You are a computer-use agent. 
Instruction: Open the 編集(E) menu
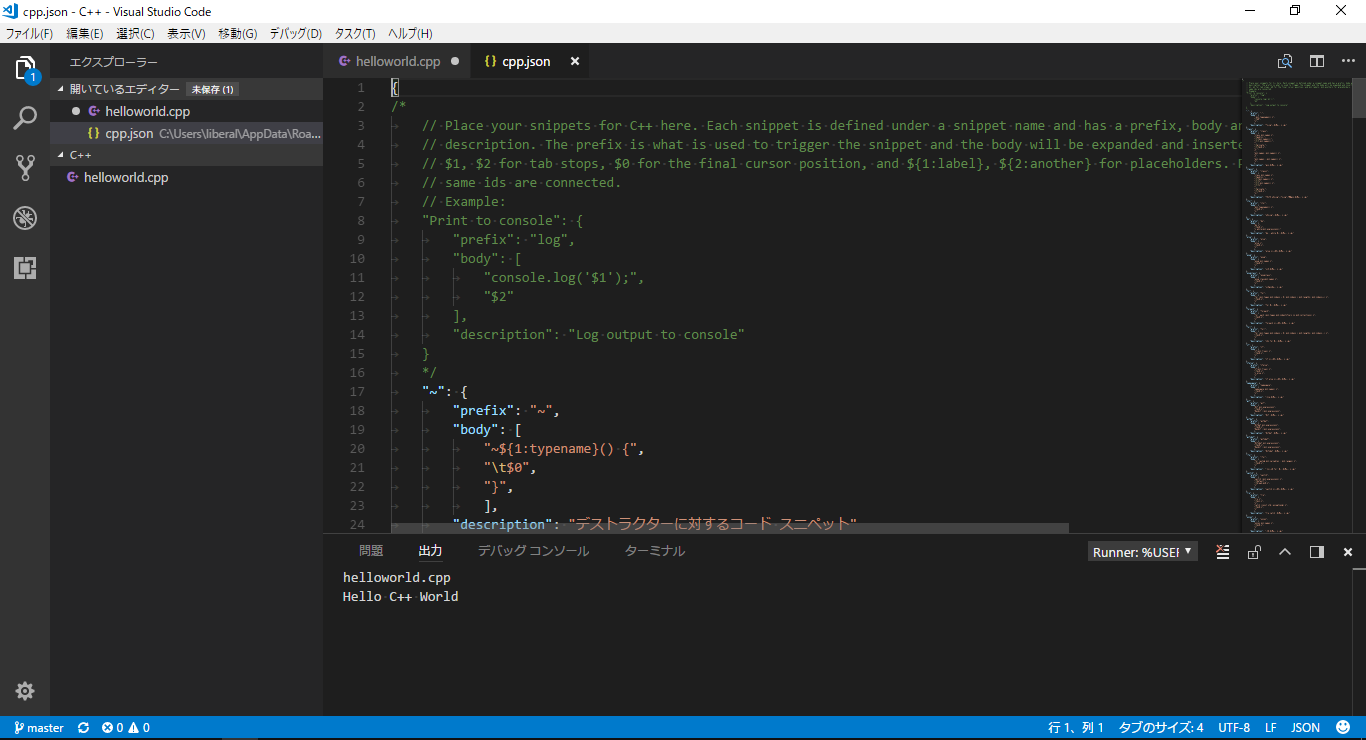85,33
